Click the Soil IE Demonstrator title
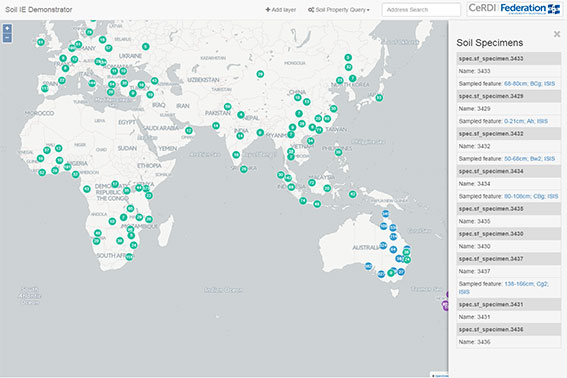The width and height of the screenshot is (567, 378). pos(39,10)
